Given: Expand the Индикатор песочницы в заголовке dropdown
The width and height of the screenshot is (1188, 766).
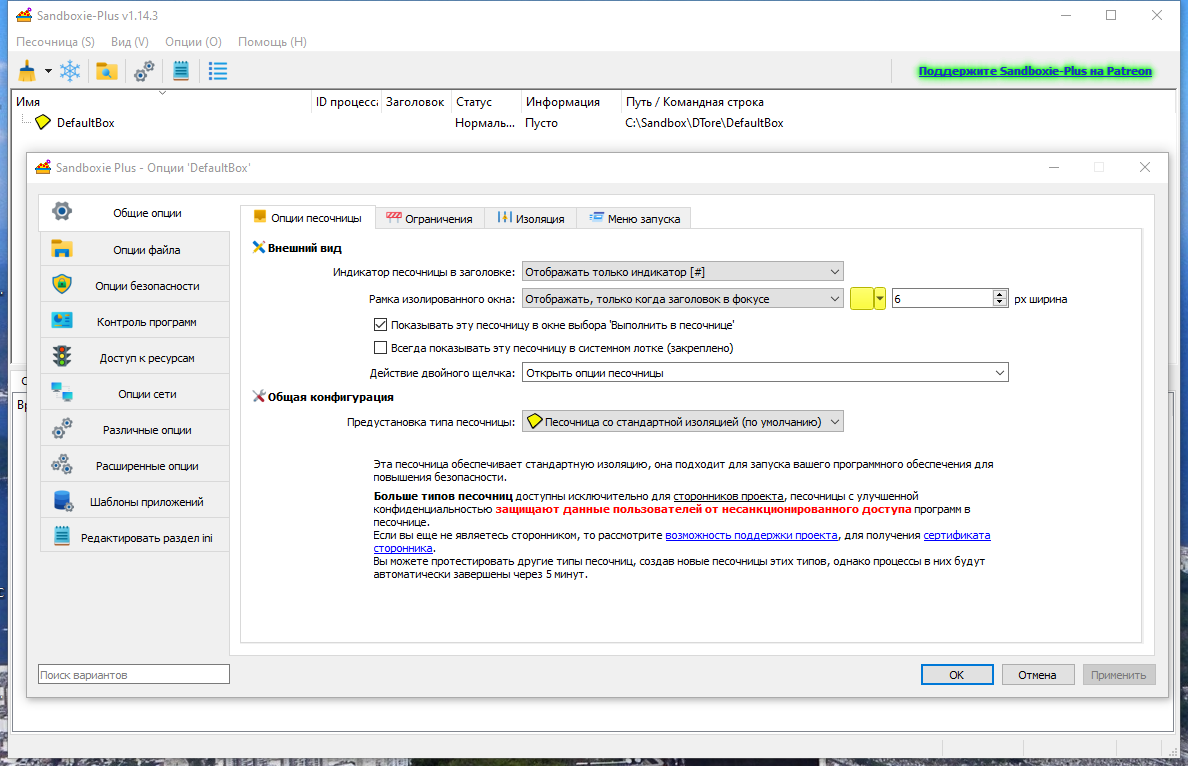Looking at the screenshot, I should (x=683, y=271).
